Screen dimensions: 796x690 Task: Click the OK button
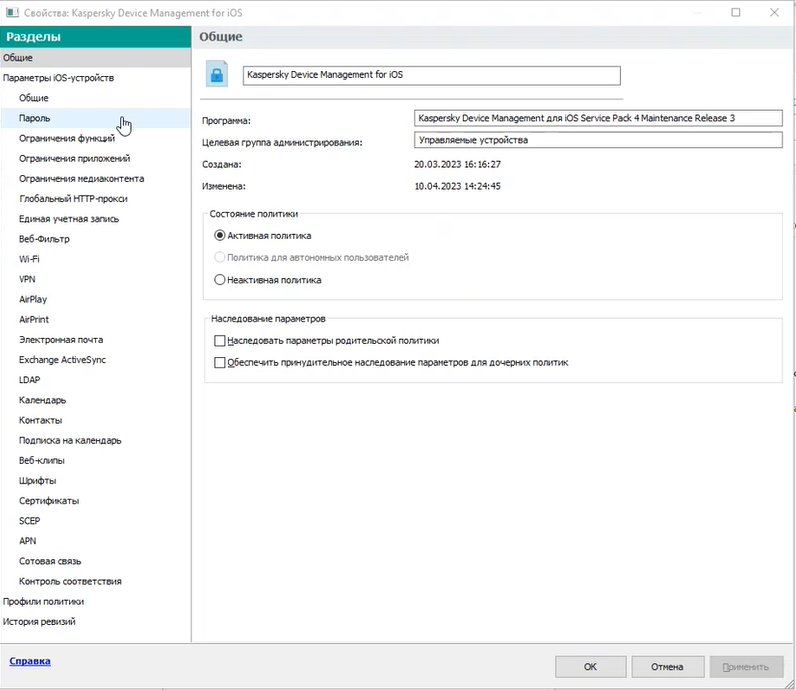click(590, 667)
